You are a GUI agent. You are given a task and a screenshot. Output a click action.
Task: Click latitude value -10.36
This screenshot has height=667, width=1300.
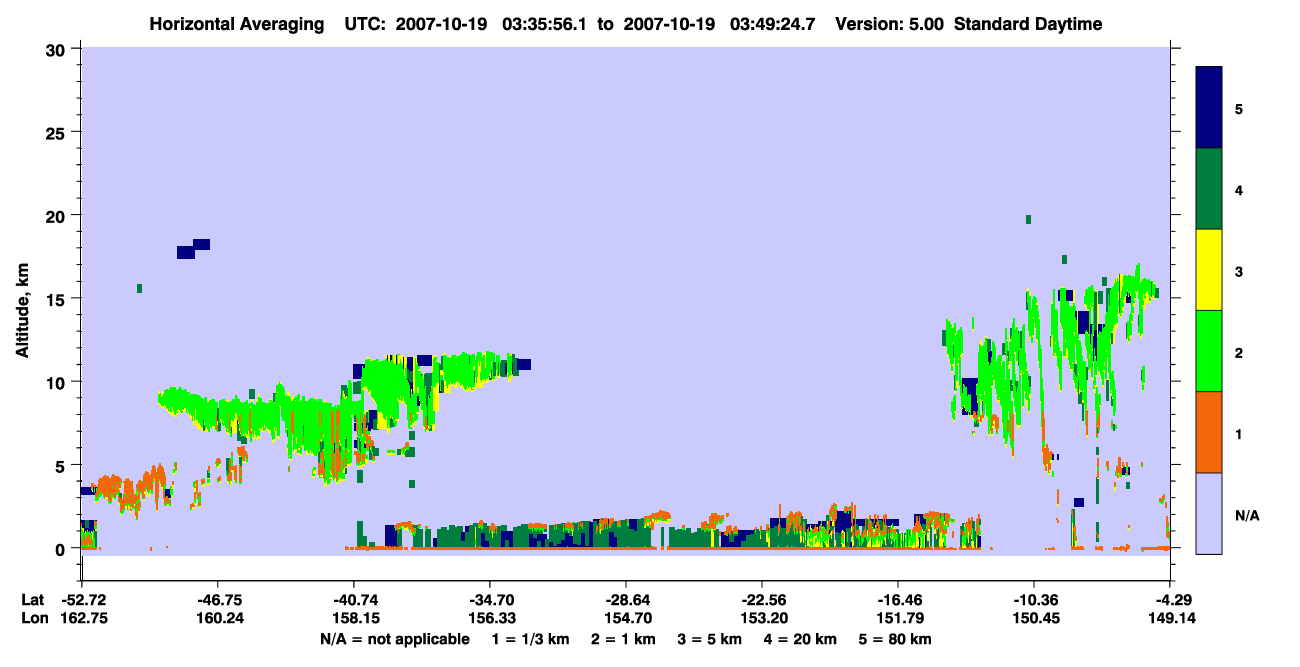tap(1033, 600)
